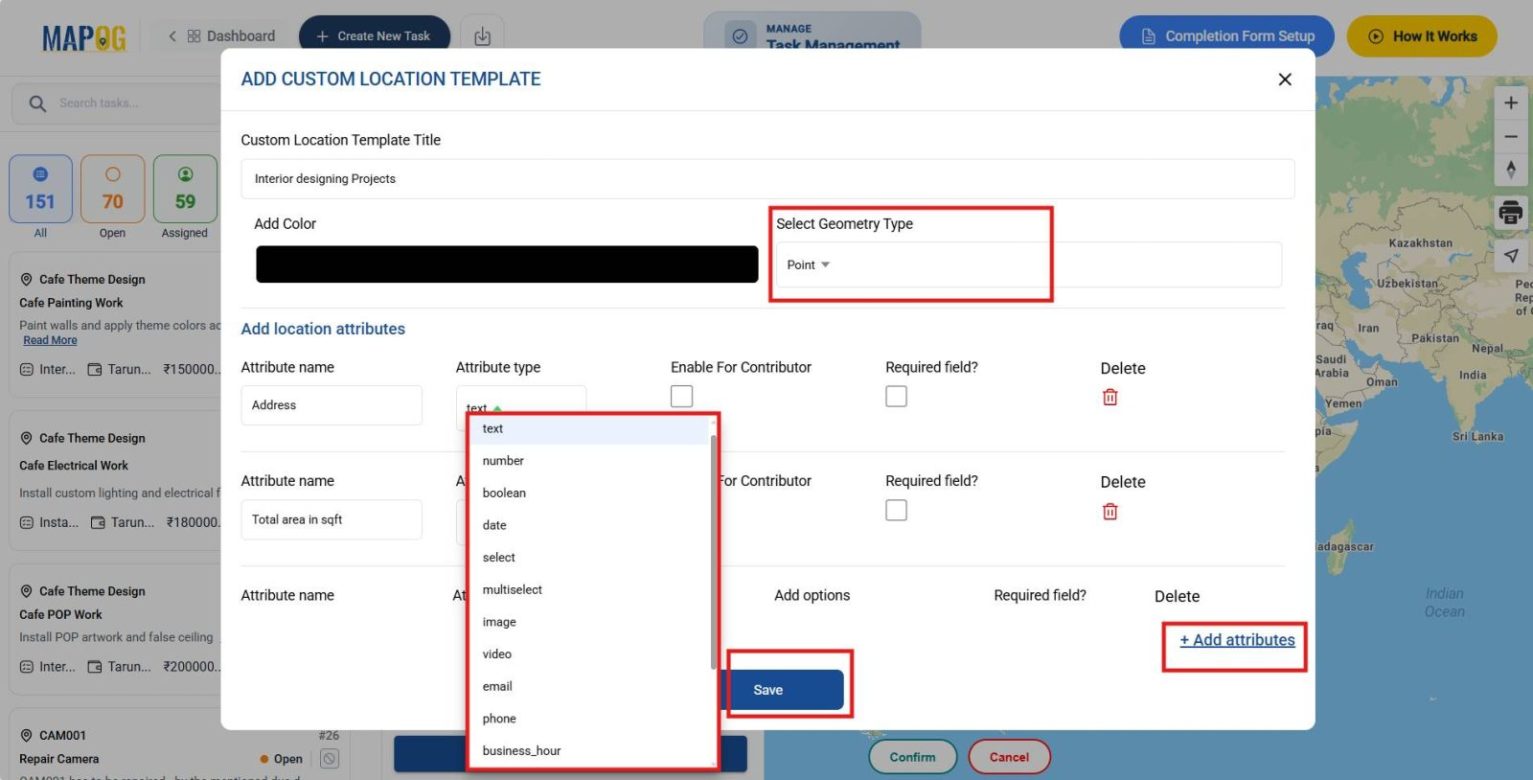Check Required field for Total area in sqft
Image resolution: width=1533 pixels, height=780 pixels.
(895, 510)
